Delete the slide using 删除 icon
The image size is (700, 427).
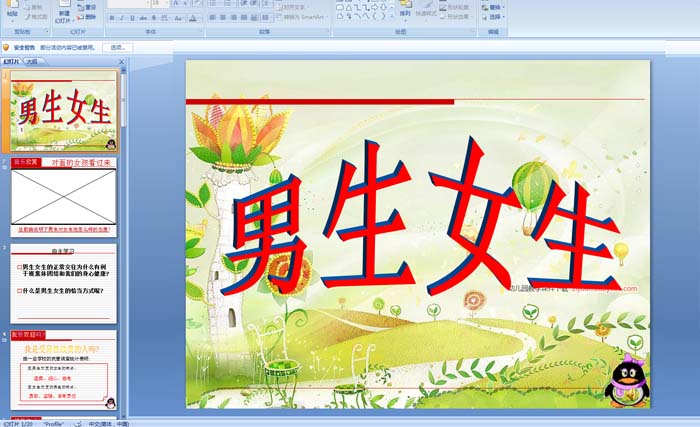pos(87,17)
